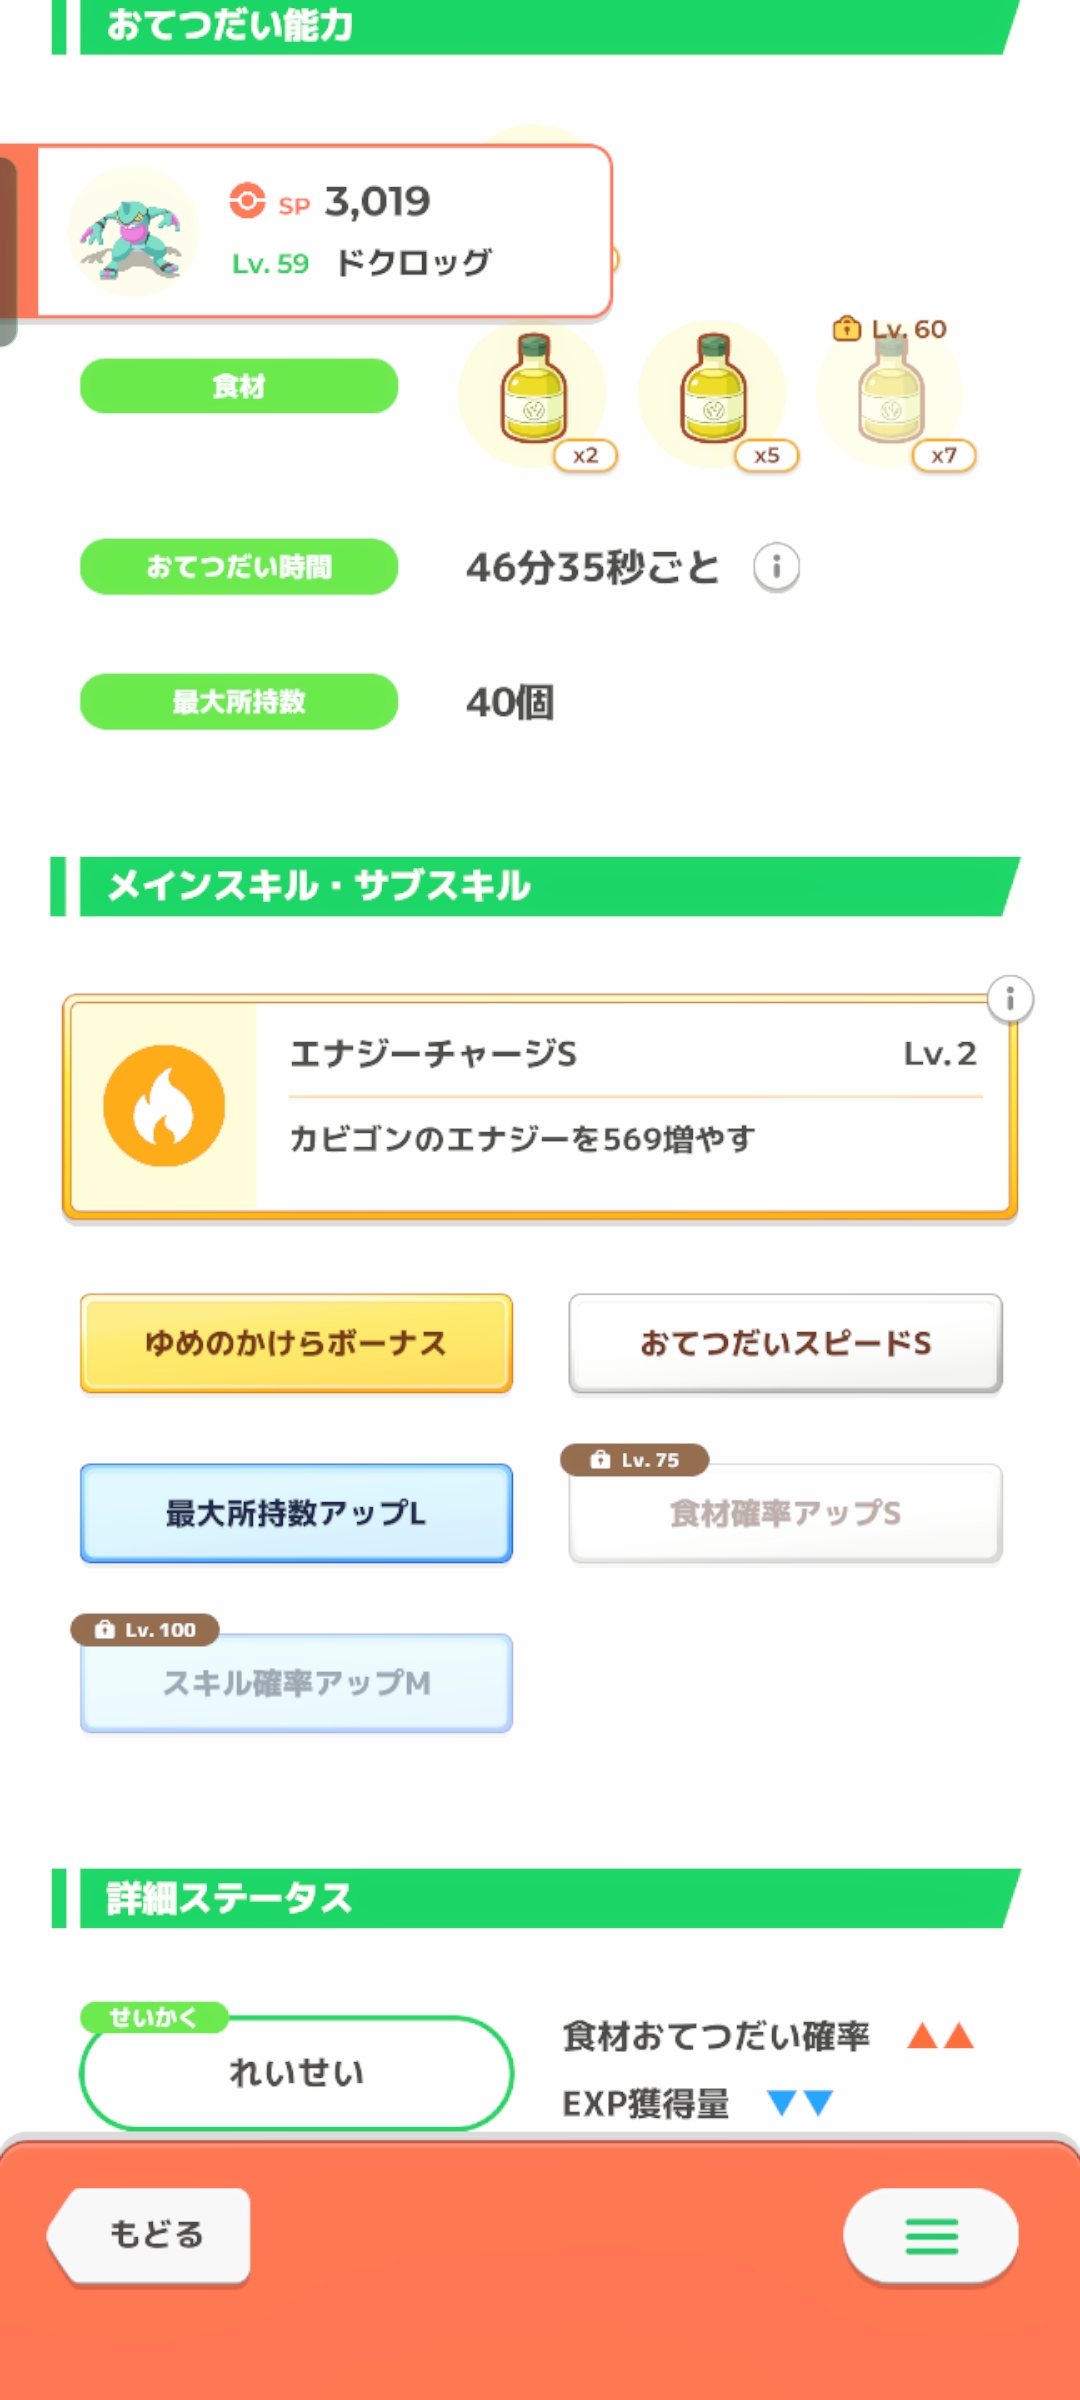The height and width of the screenshot is (2400, 1080).
Task: Select the 最大所持数アップL sub skill
Action: click(x=296, y=1513)
